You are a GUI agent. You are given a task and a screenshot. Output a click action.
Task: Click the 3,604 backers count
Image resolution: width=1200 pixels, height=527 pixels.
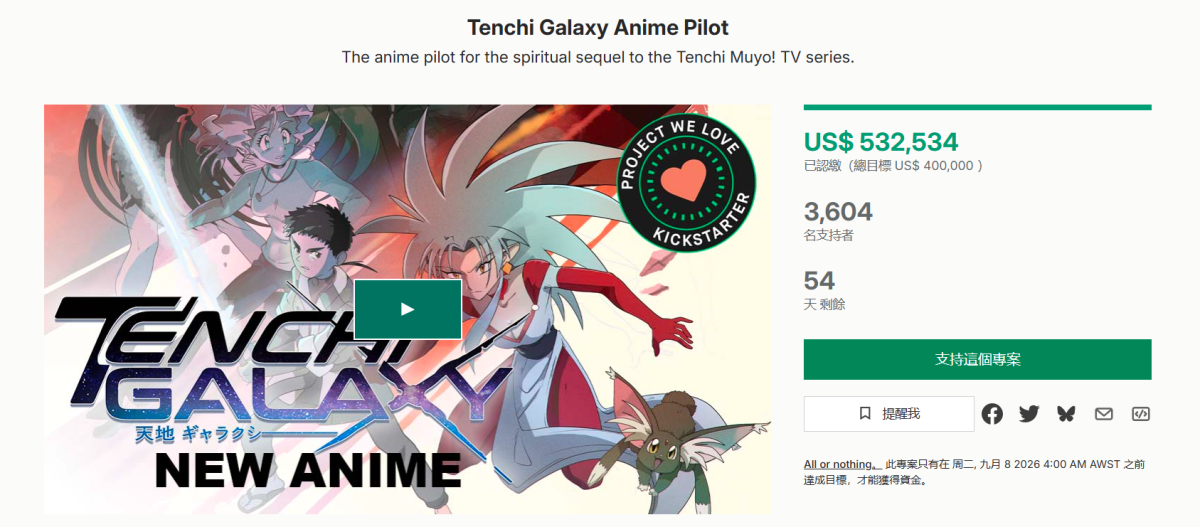(838, 211)
